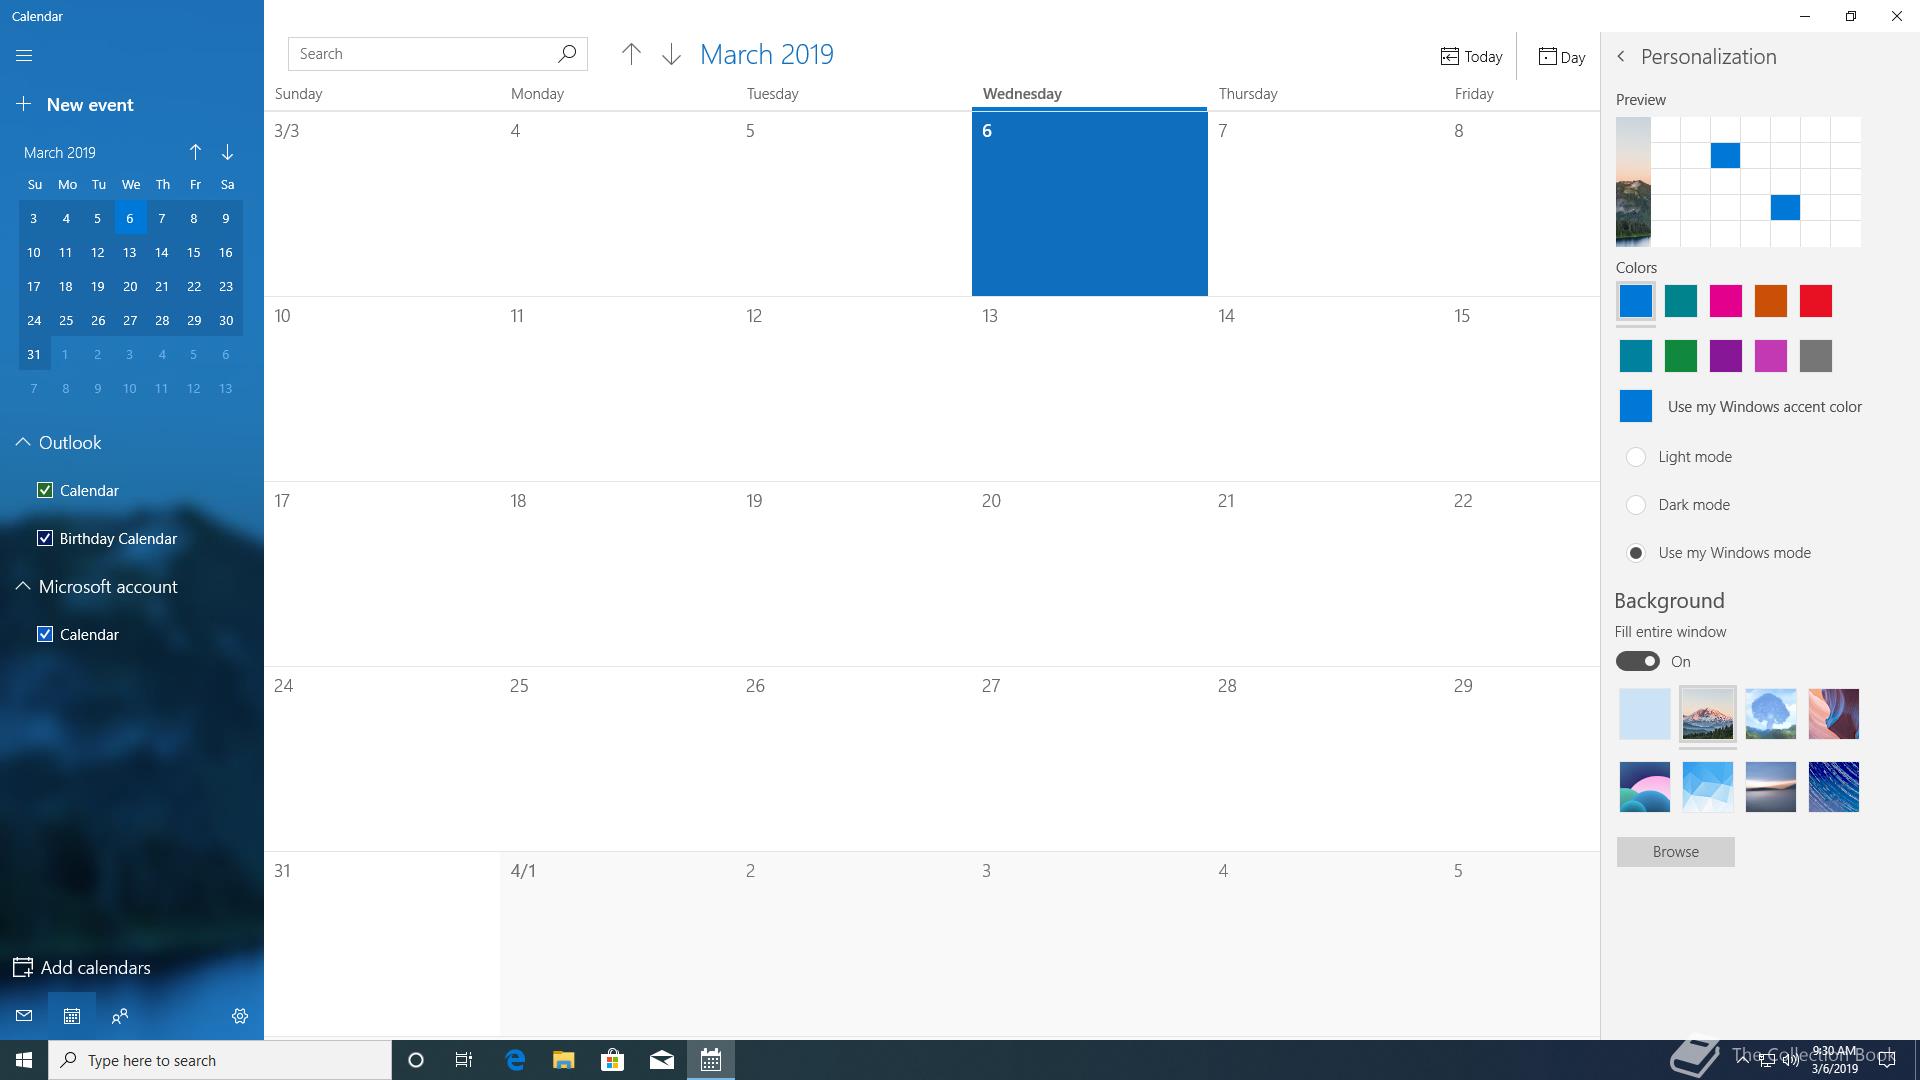This screenshot has width=1920, height=1080.
Task: Click the New event plus icon
Action: tap(24, 104)
